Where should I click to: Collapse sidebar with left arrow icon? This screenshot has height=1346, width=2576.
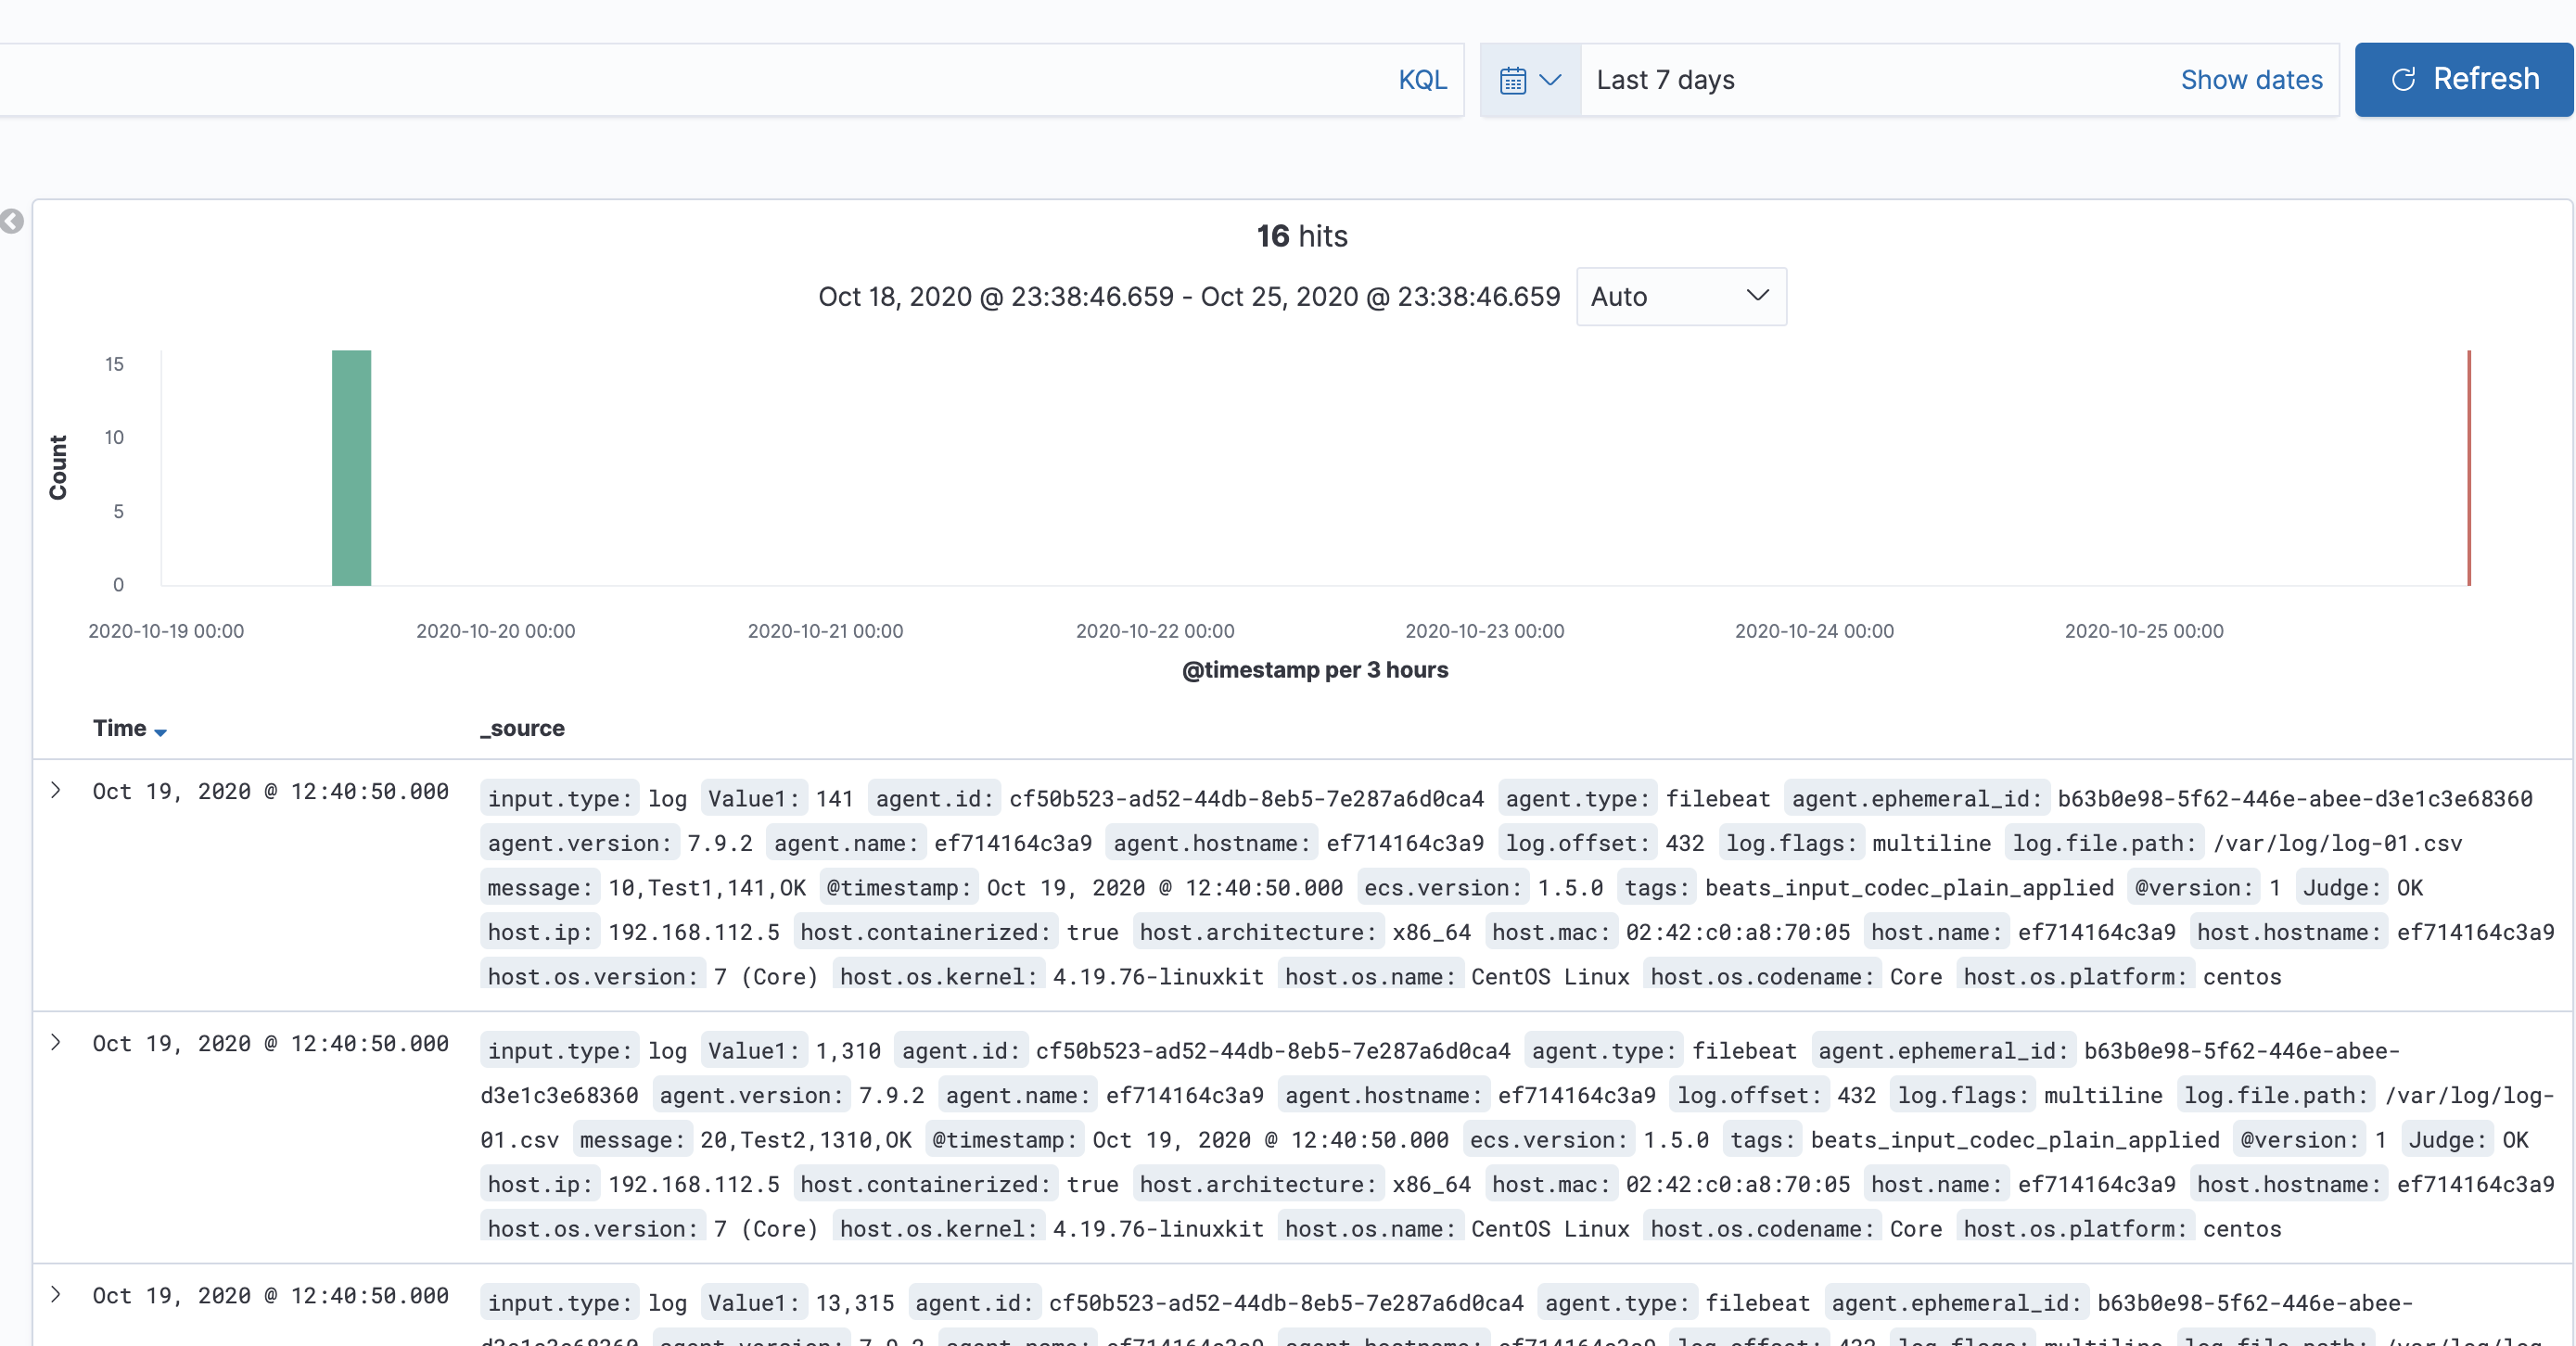pyautogui.click(x=12, y=221)
